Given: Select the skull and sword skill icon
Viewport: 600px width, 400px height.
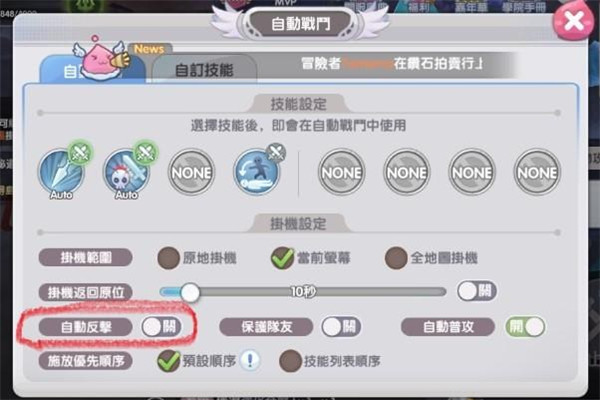Looking at the screenshot, I should [126, 172].
